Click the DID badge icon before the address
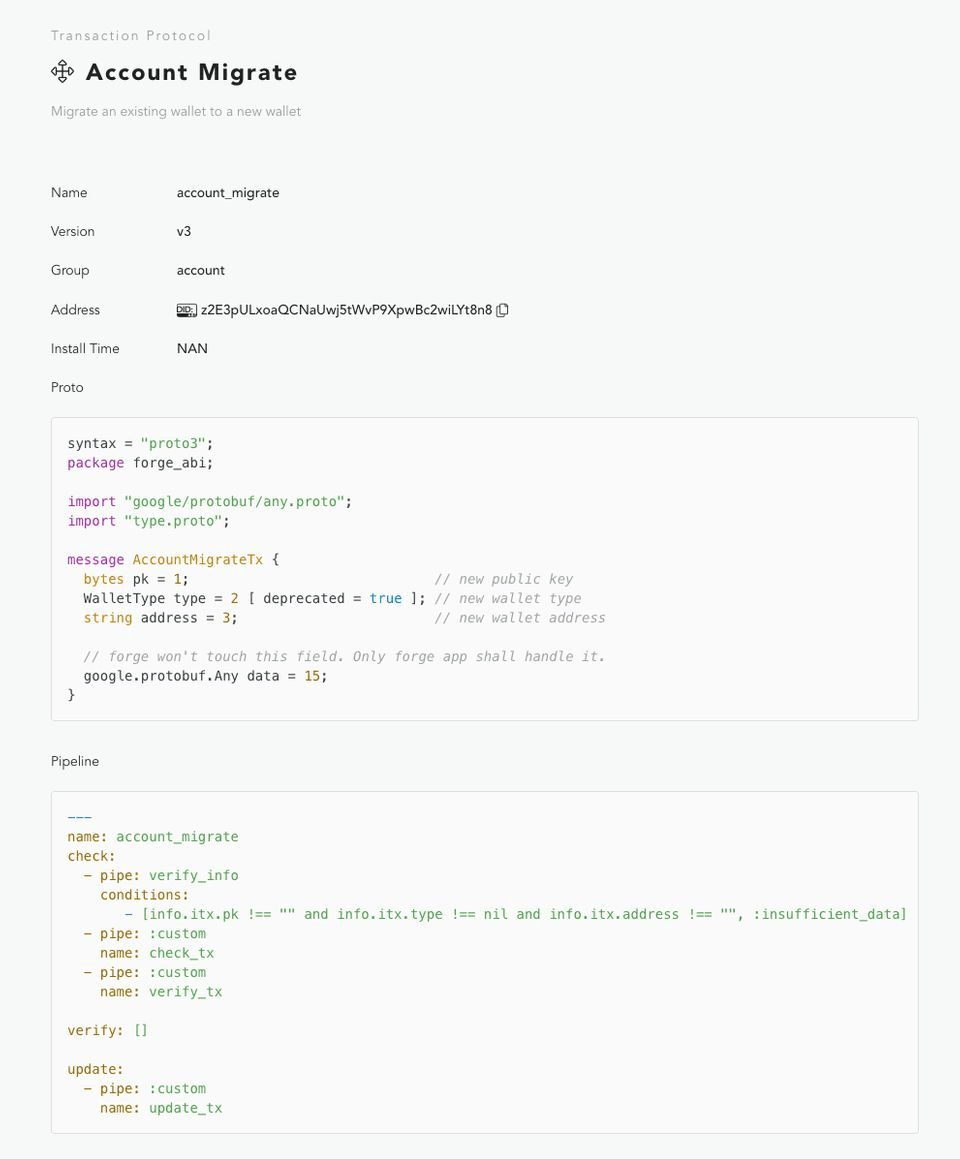The width and height of the screenshot is (960, 1159). pyautogui.click(x=186, y=310)
